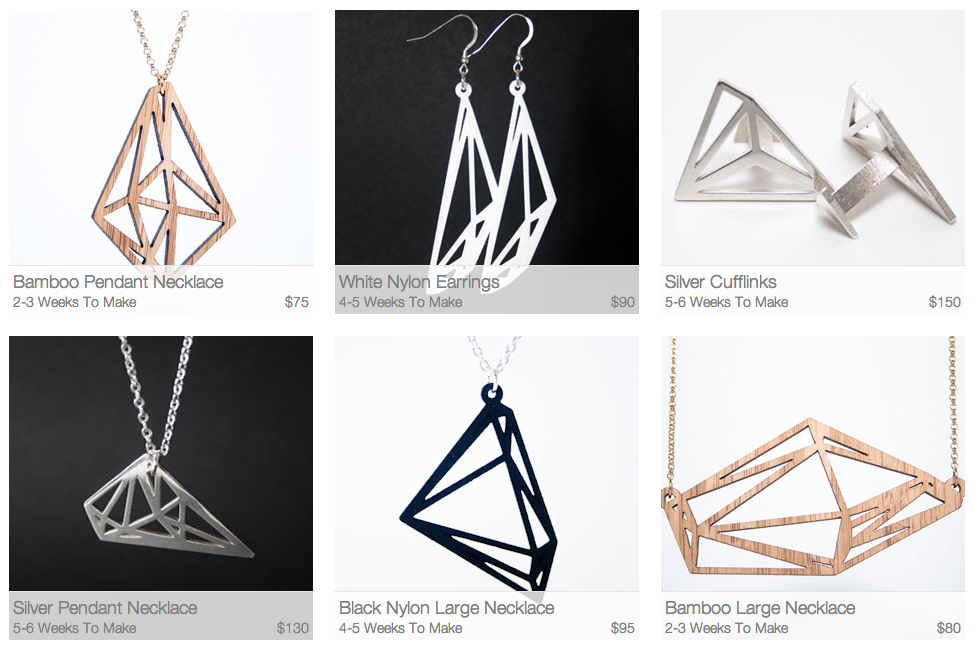Screen dimensions: 974x645
Task: Select the $80 bamboo necklace price
Action: point(949,628)
